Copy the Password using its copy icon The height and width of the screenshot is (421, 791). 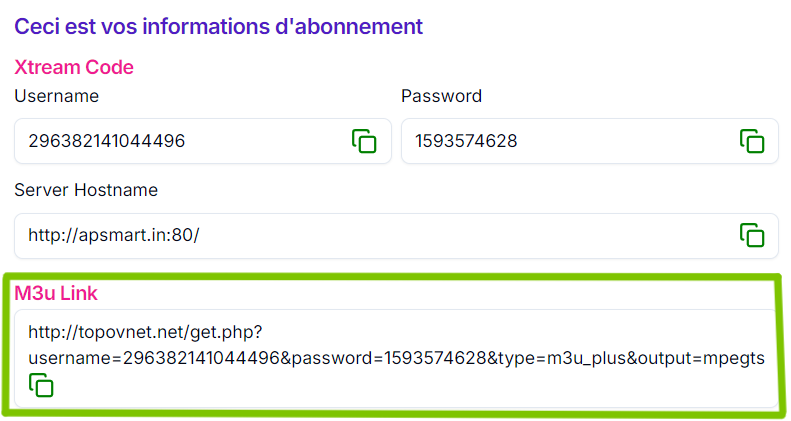[751, 141]
